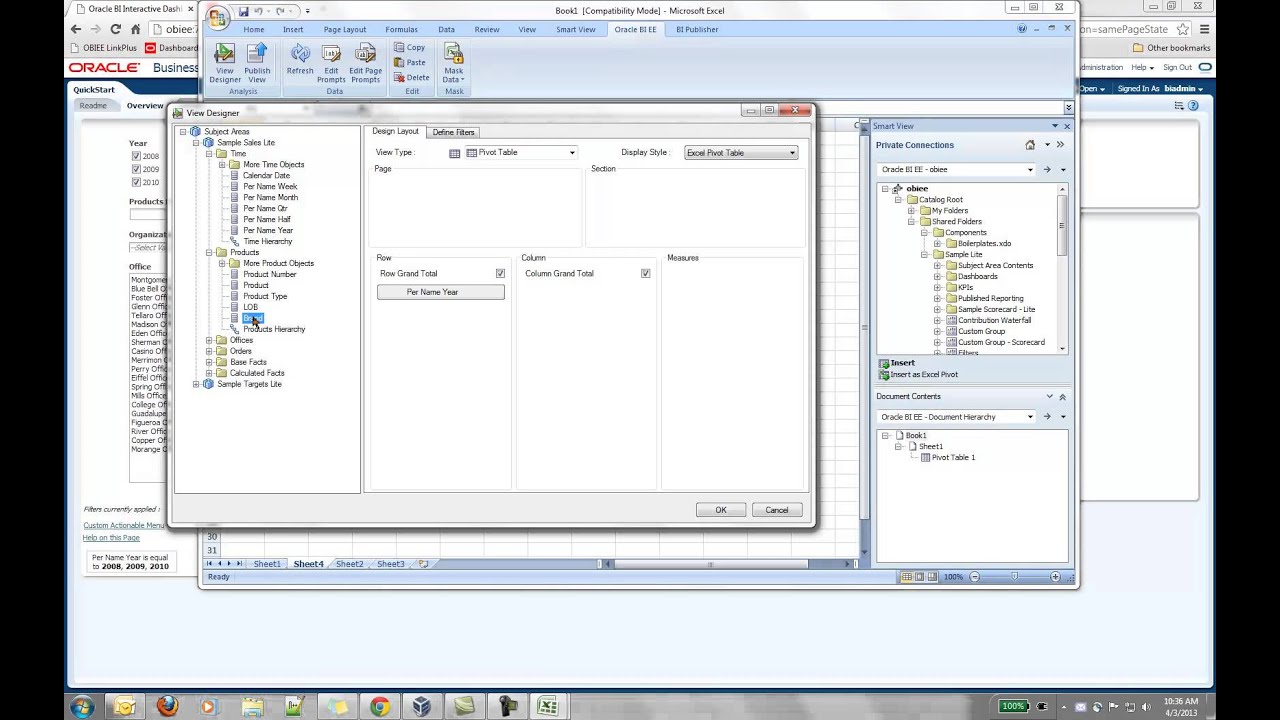Open Excel Help from the ribbon corner
This screenshot has width=1280, height=720.
(1022, 29)
